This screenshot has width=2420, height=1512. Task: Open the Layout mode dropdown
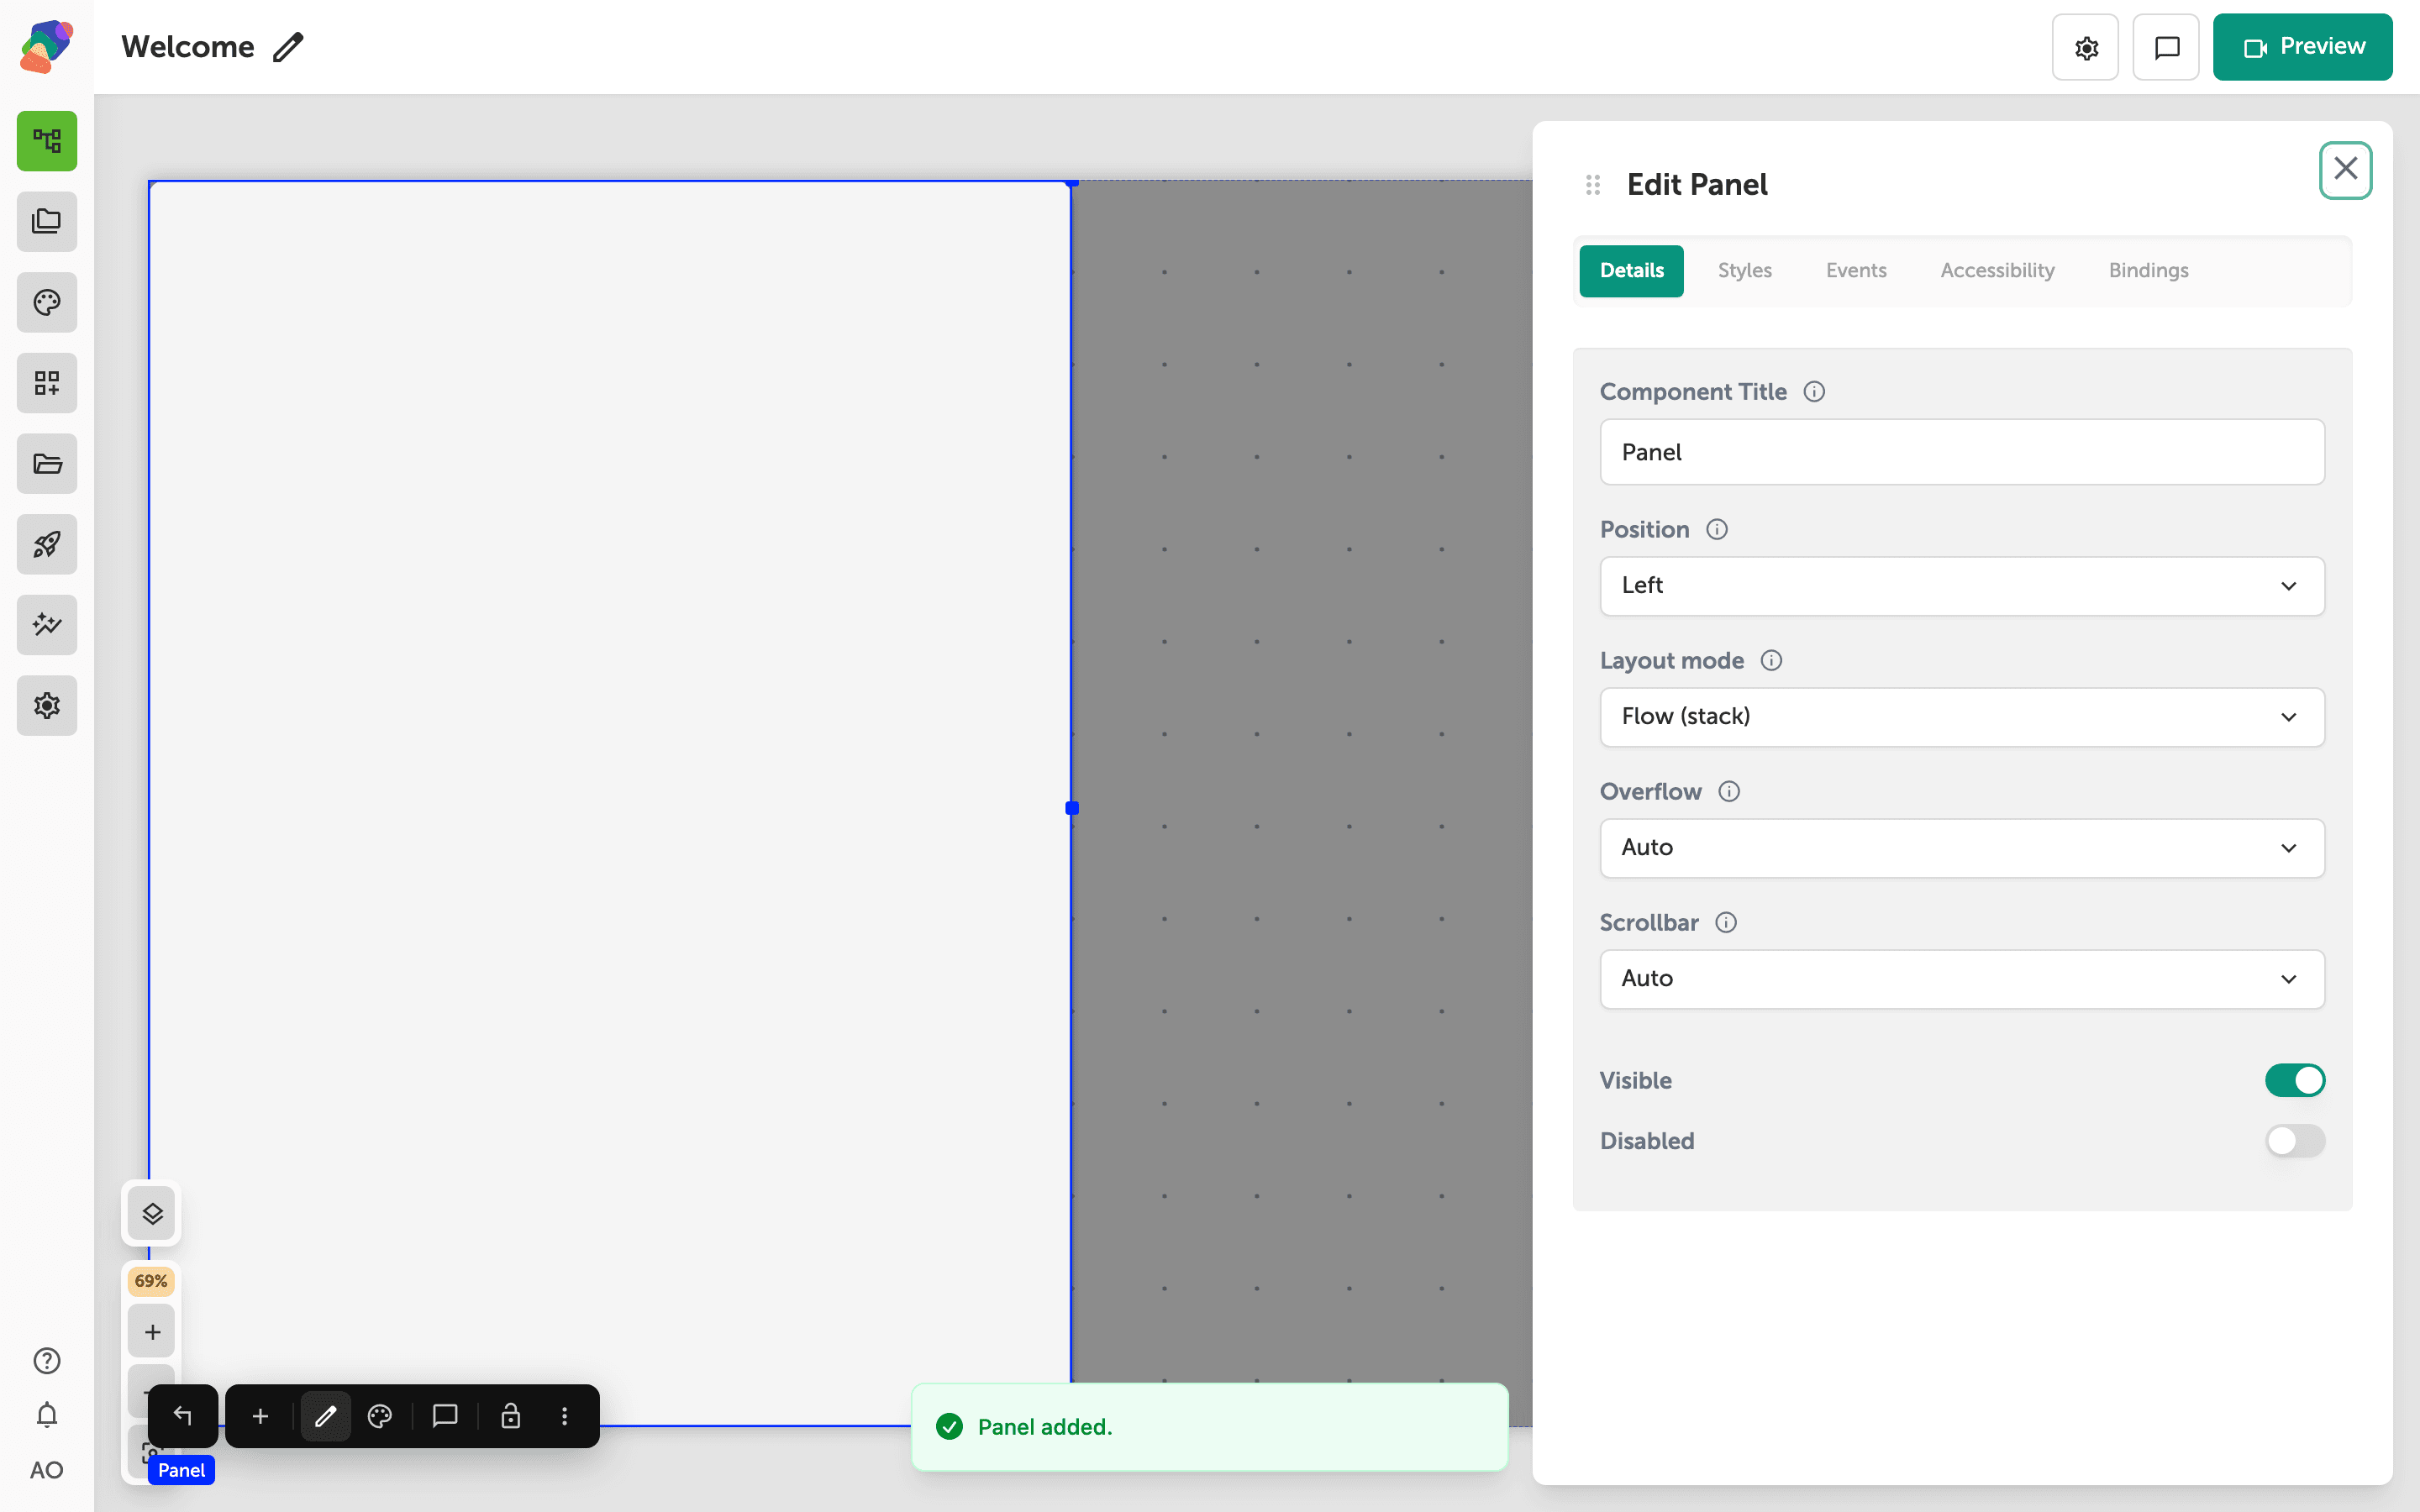tap(1962, 717)
